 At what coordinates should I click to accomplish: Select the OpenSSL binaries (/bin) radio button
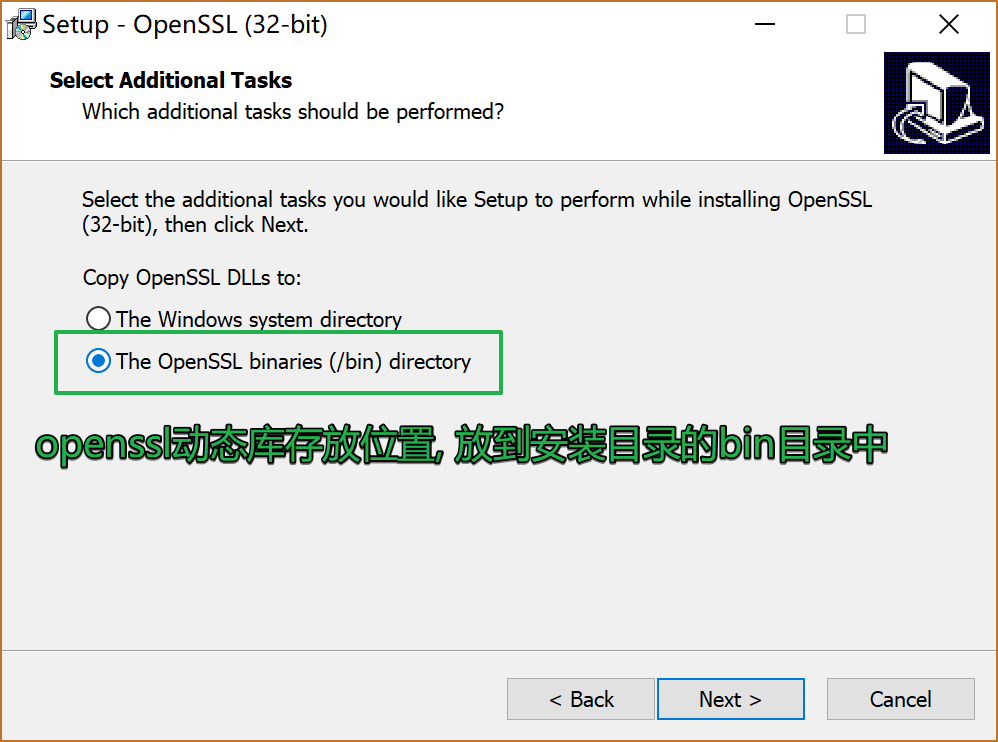pos(98,361)
